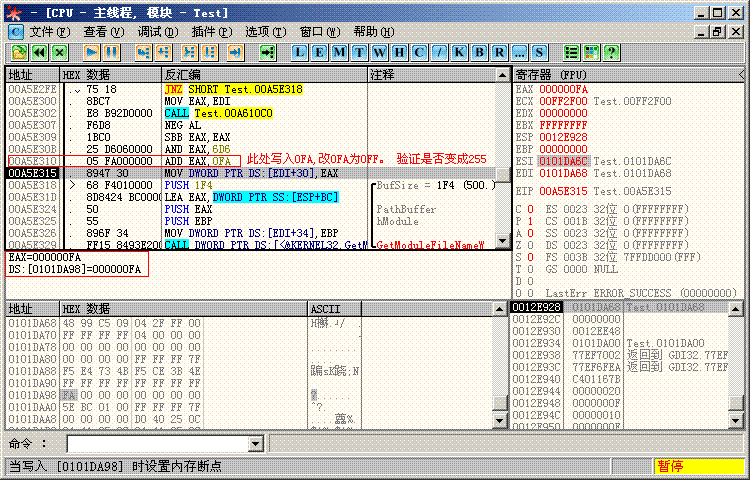Open the 帮助(H) menu
Screen dimensions: 750x480
tap(374, 32)
